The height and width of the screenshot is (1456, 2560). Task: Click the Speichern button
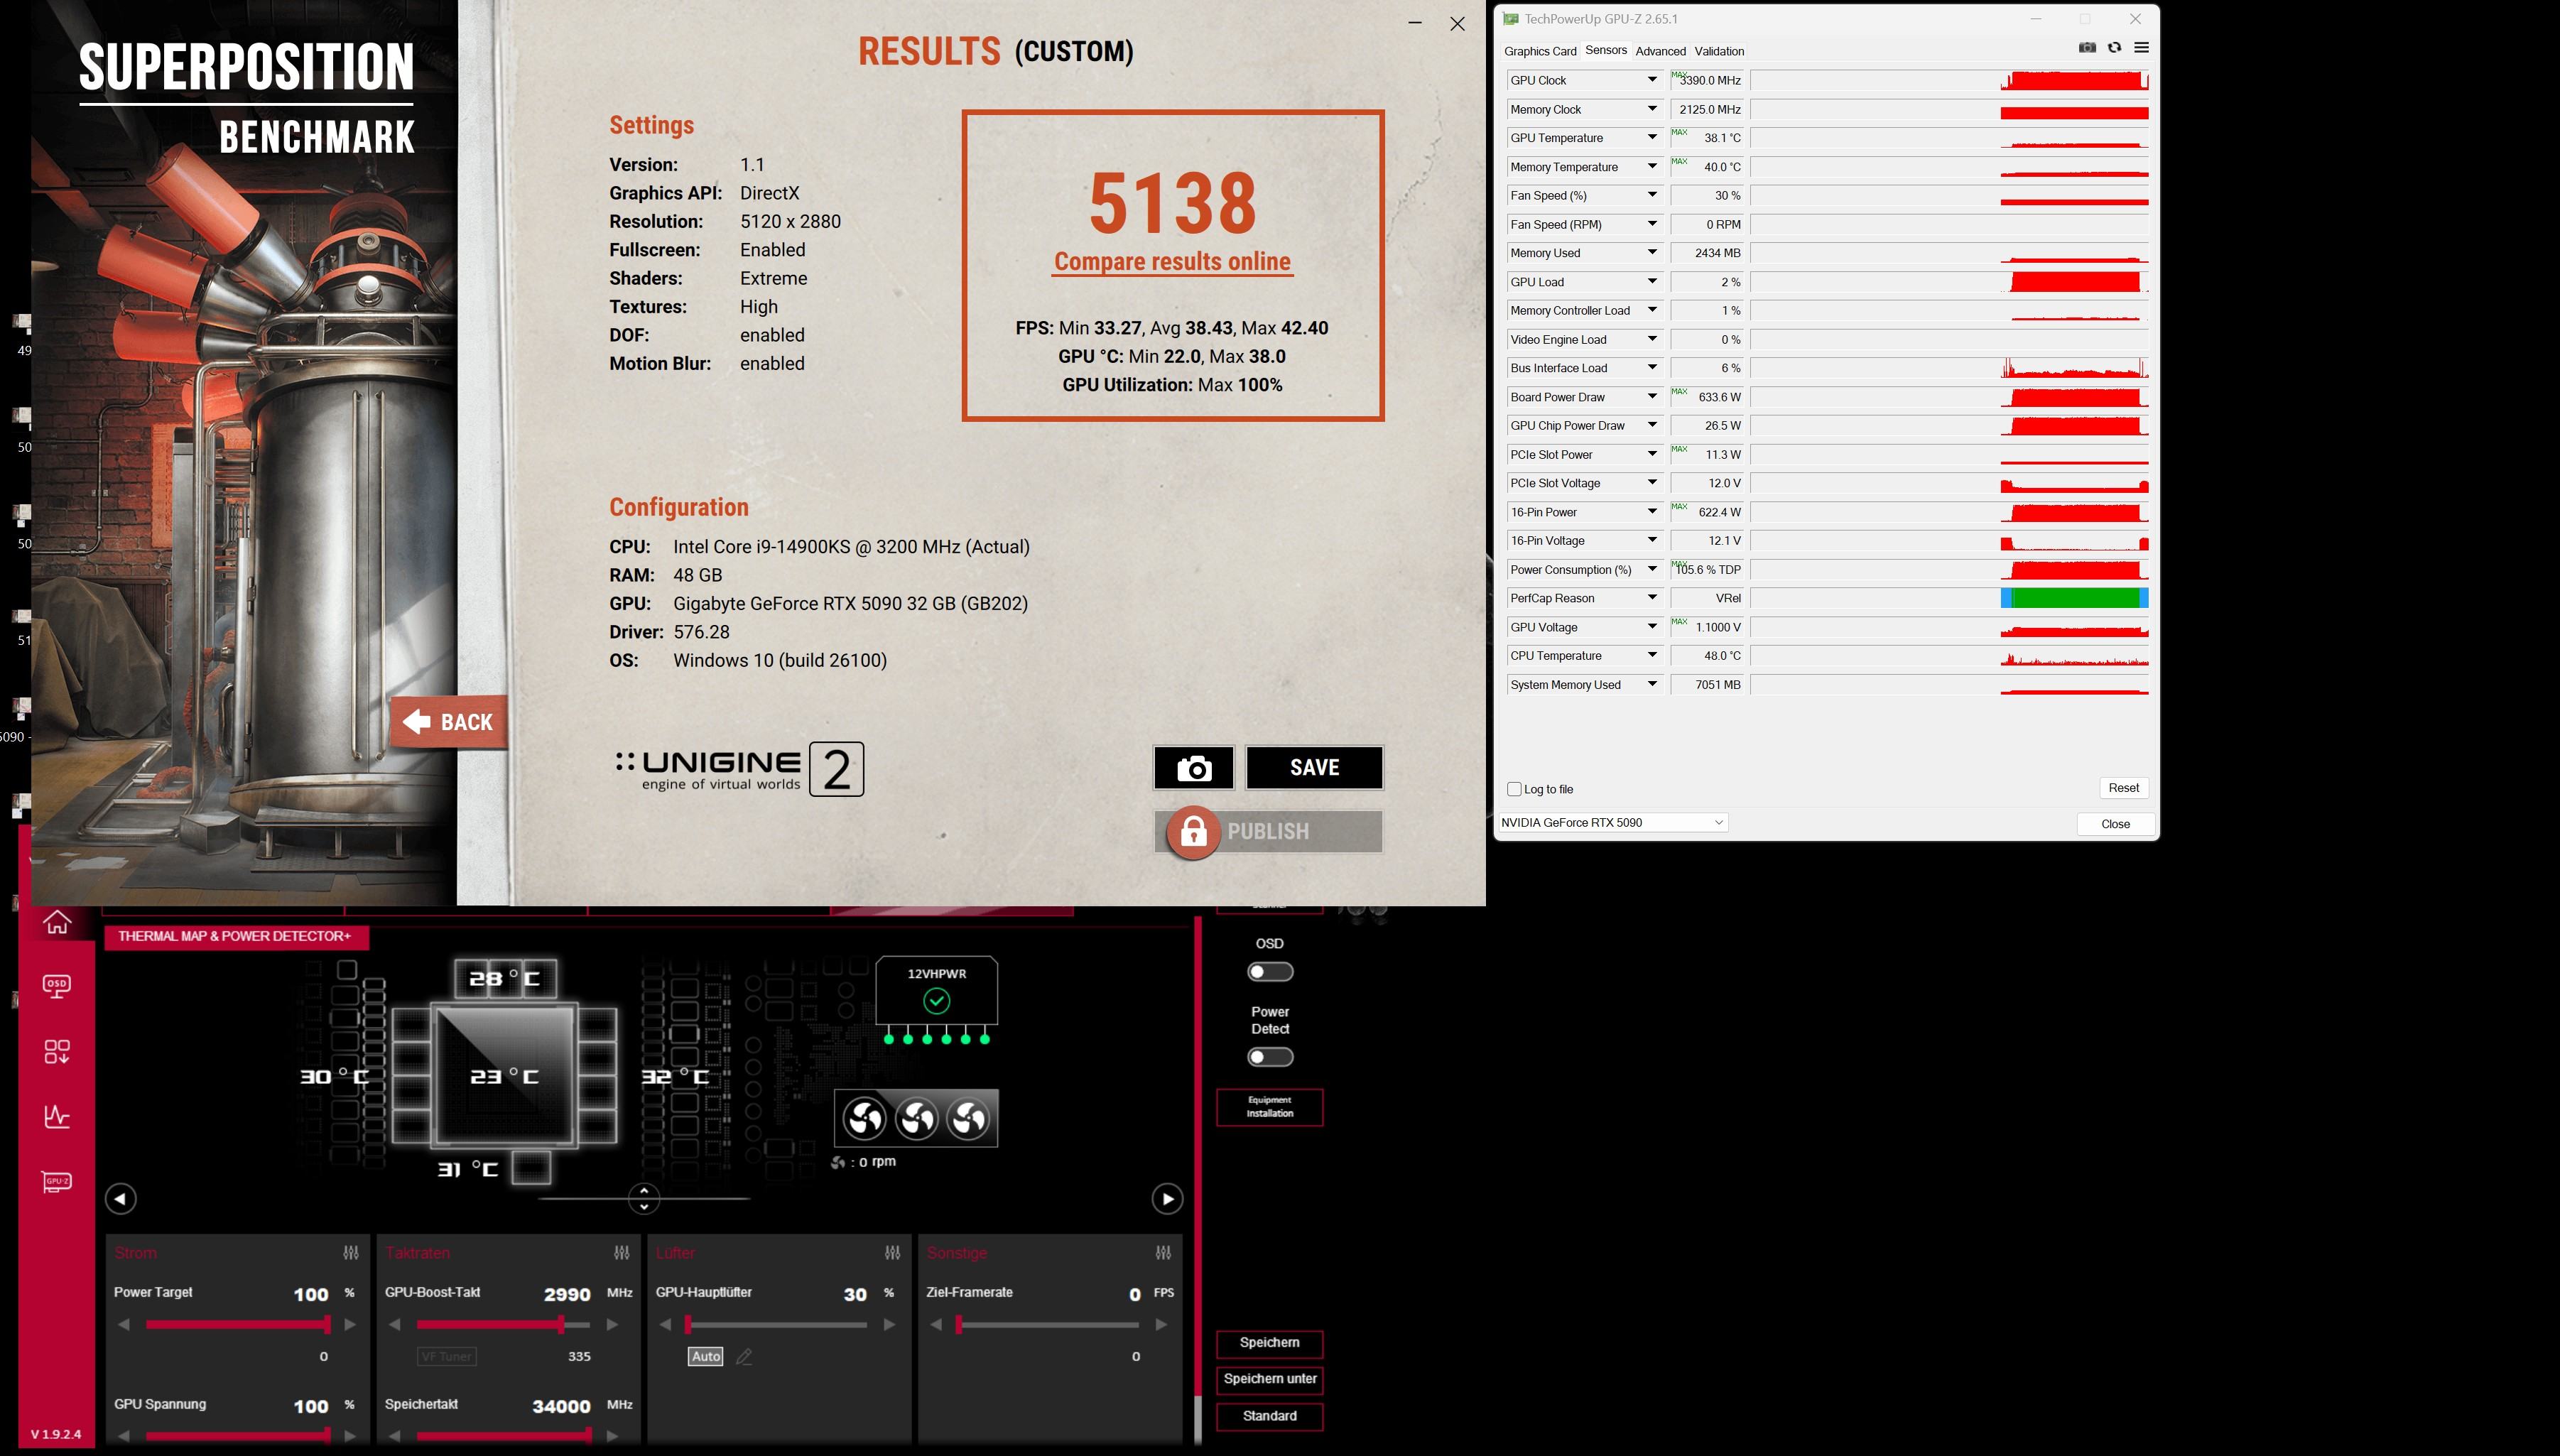click(1269, 1343)
